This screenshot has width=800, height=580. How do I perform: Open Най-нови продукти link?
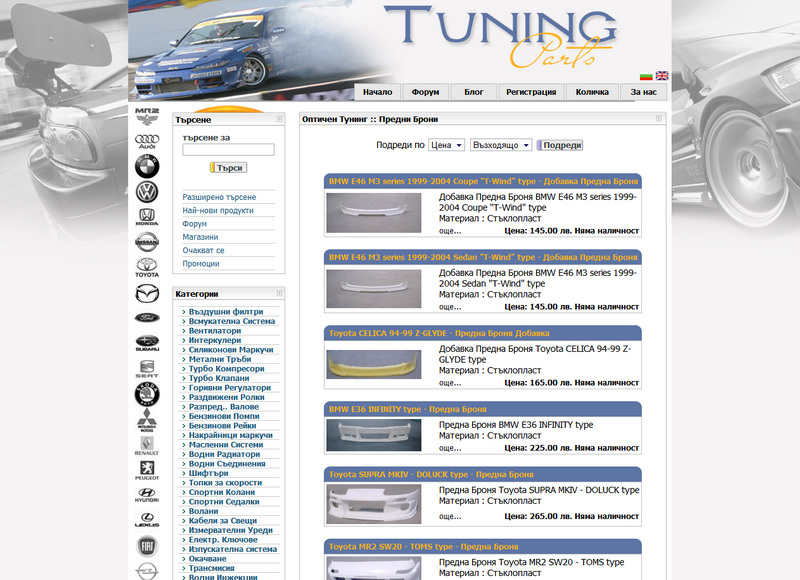tap(218, 210)
